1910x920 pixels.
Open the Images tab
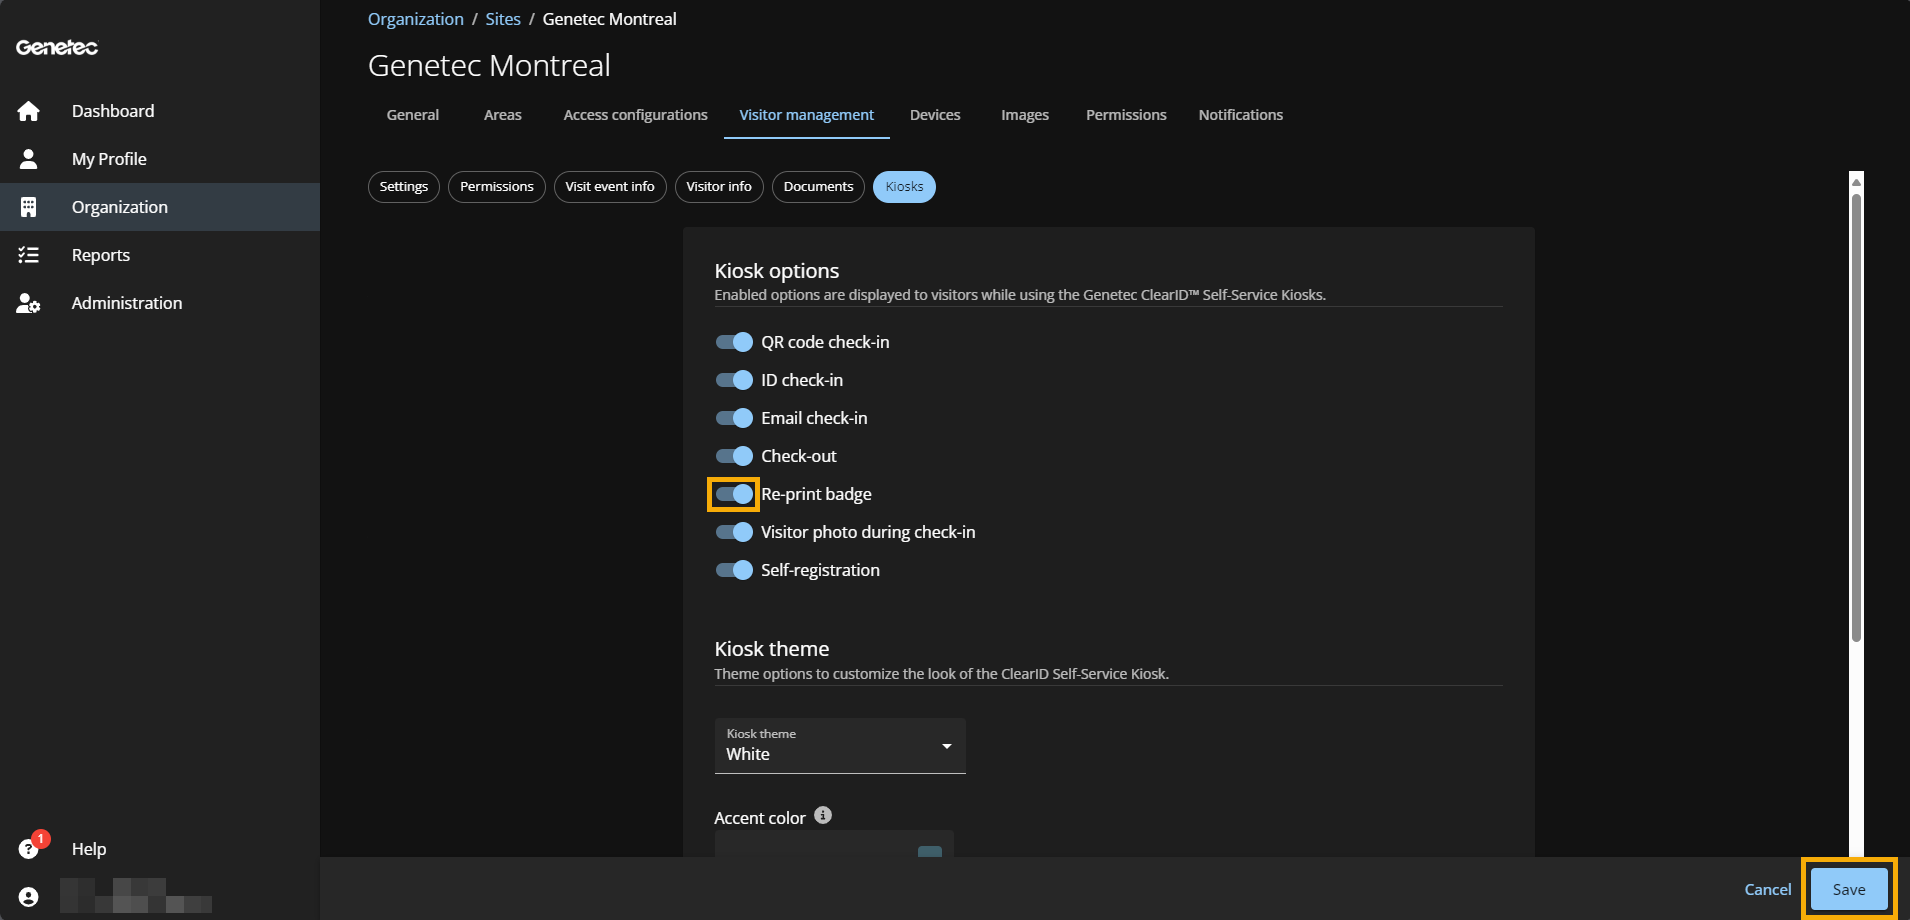pos(1025,115)
